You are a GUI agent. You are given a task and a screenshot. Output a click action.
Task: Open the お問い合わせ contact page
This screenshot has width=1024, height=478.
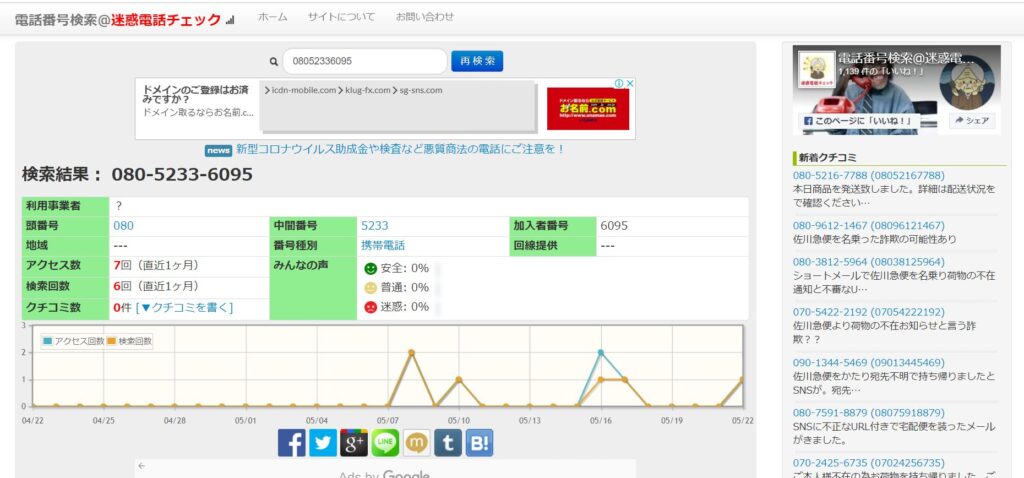click(424, 17)
